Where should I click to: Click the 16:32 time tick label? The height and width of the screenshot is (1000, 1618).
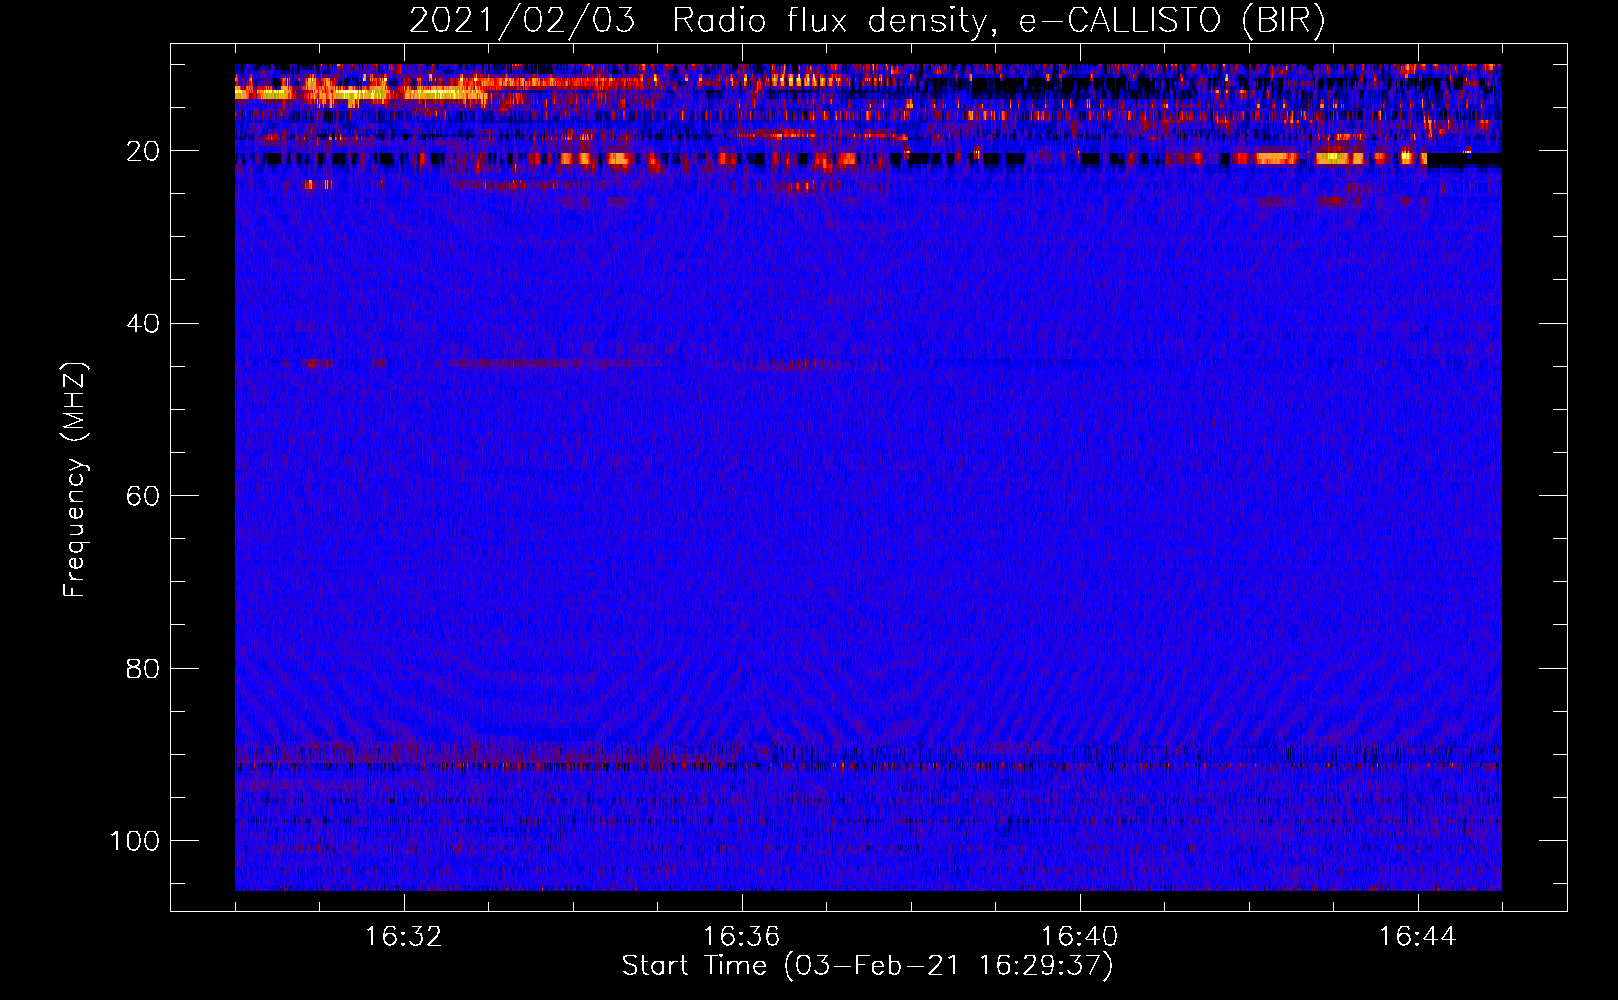[x=403, y=937]
